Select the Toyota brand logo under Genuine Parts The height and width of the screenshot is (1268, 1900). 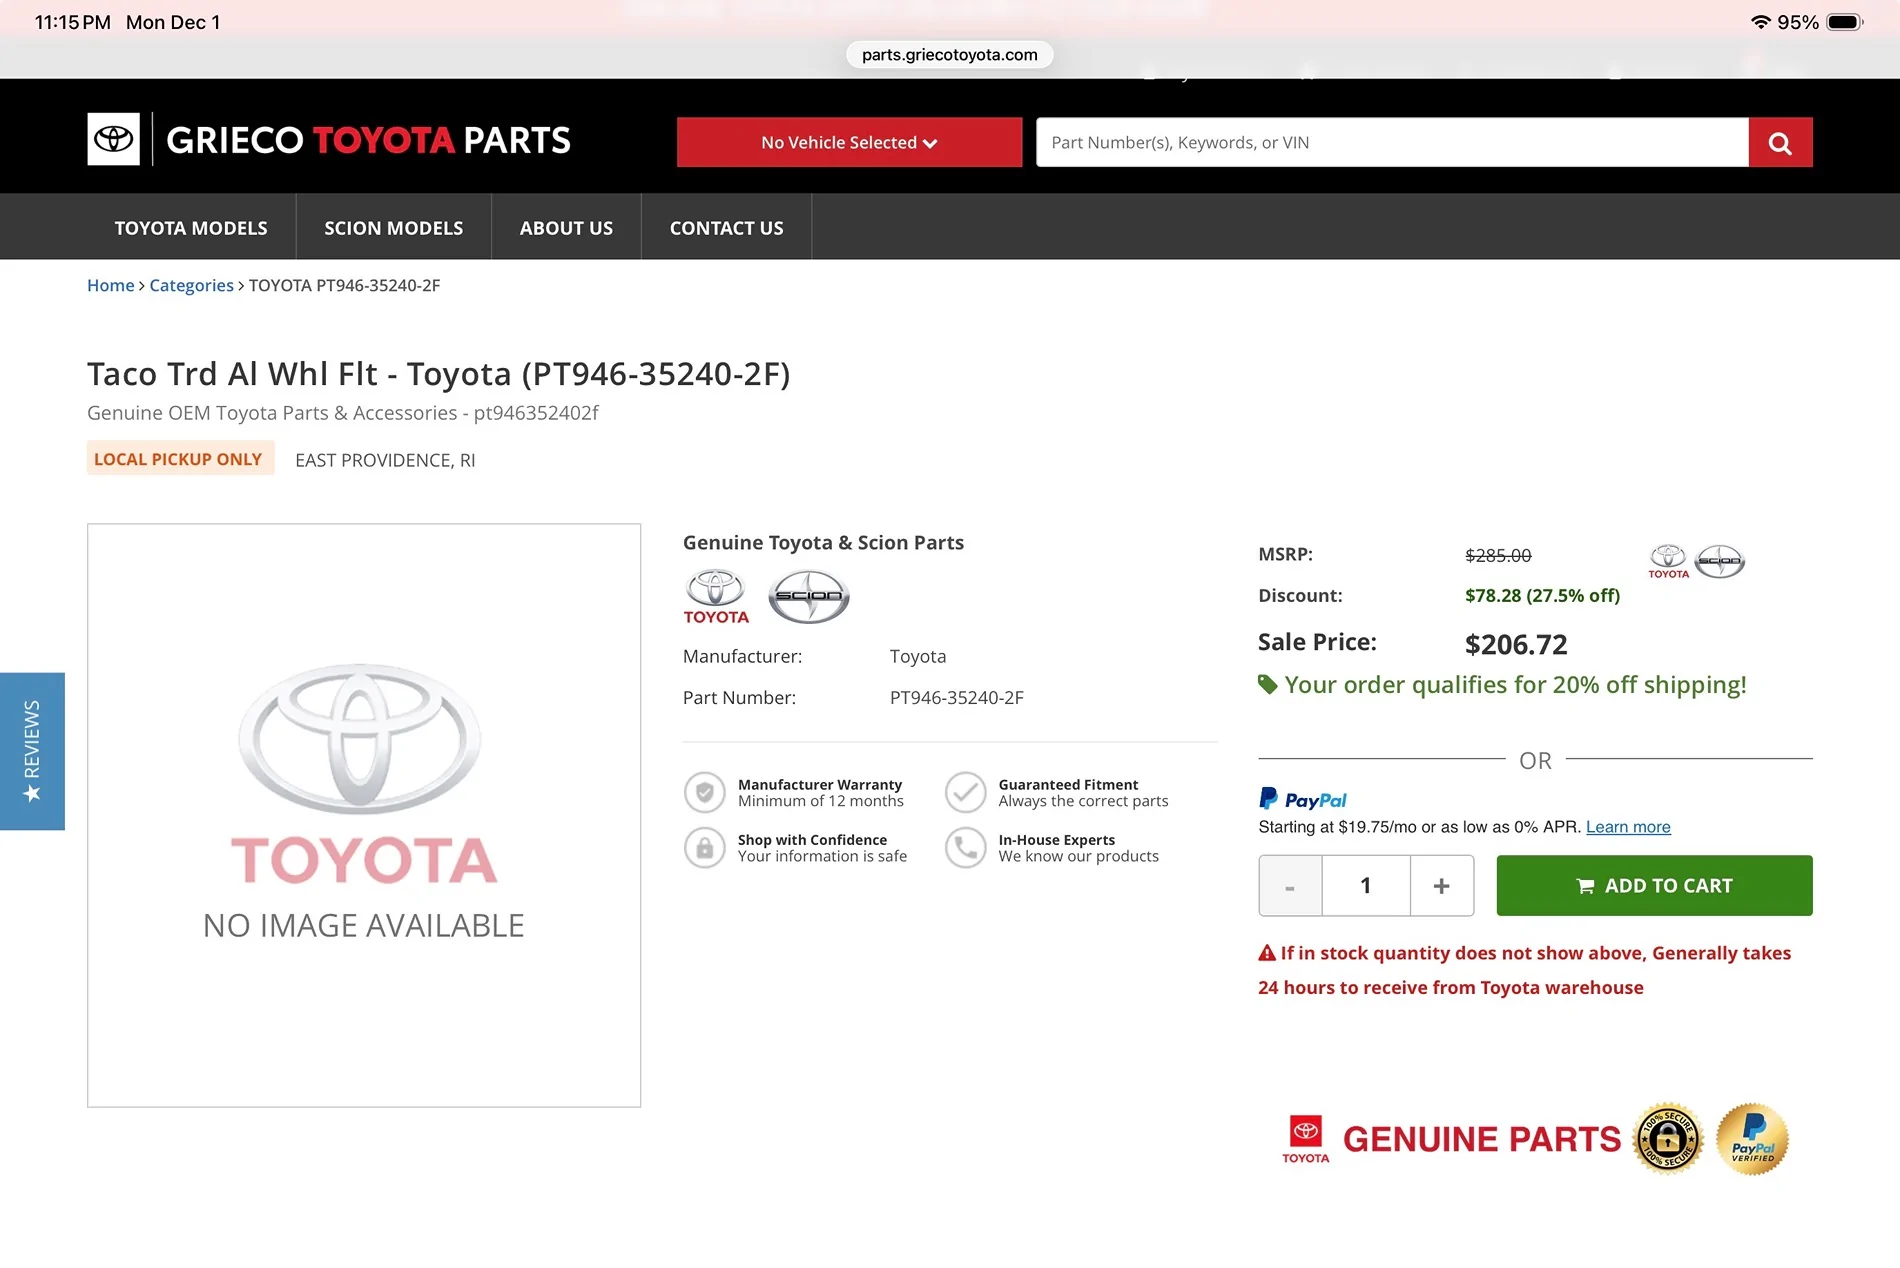714,596
